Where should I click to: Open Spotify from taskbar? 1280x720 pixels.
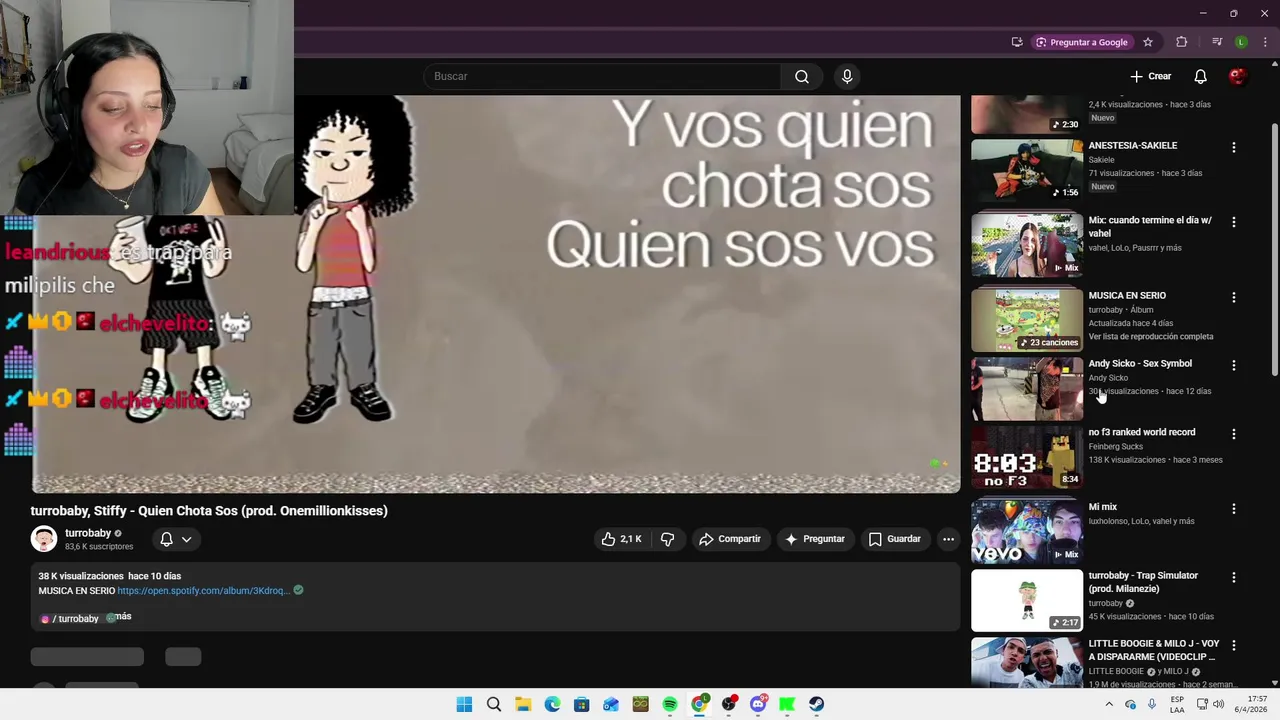click(x=670, y=704)
